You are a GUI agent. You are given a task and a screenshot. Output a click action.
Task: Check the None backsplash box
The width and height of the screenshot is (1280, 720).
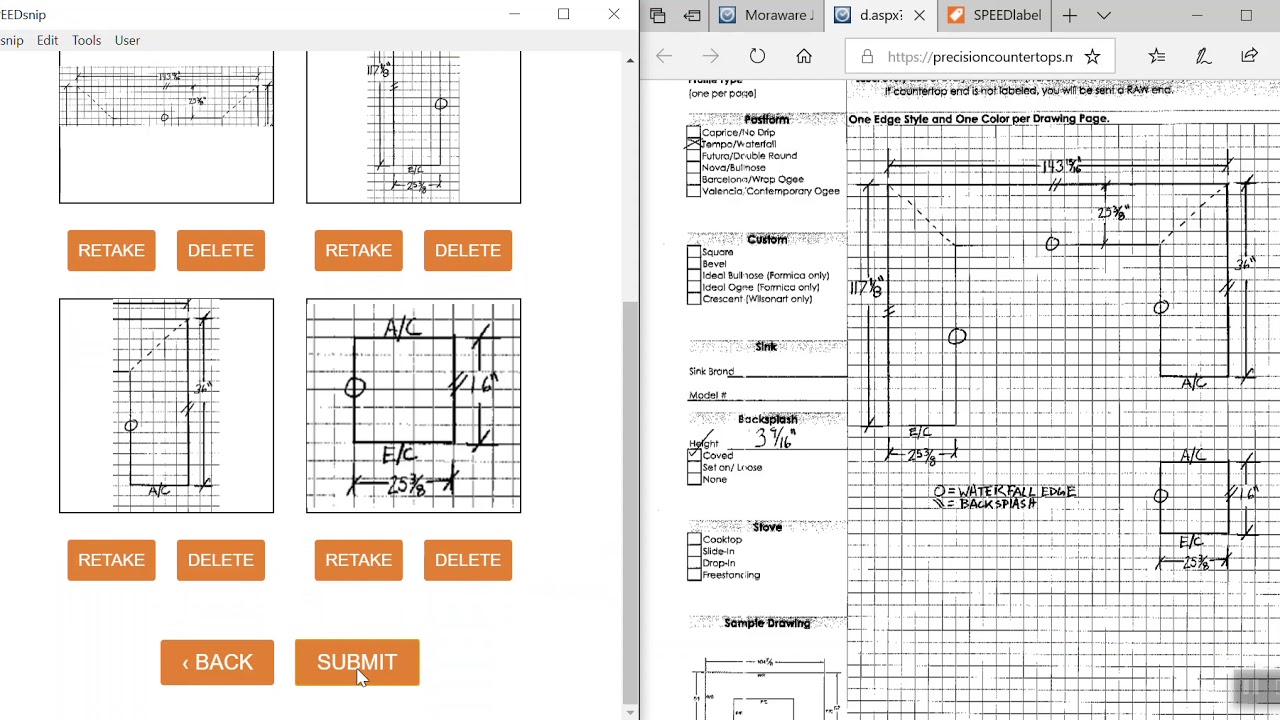pyautogui.click(x=694, y=479)
